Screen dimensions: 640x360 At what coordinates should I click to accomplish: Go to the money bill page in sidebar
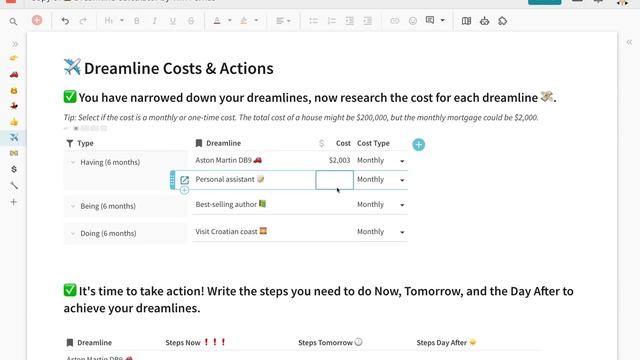tap(14, 153)
